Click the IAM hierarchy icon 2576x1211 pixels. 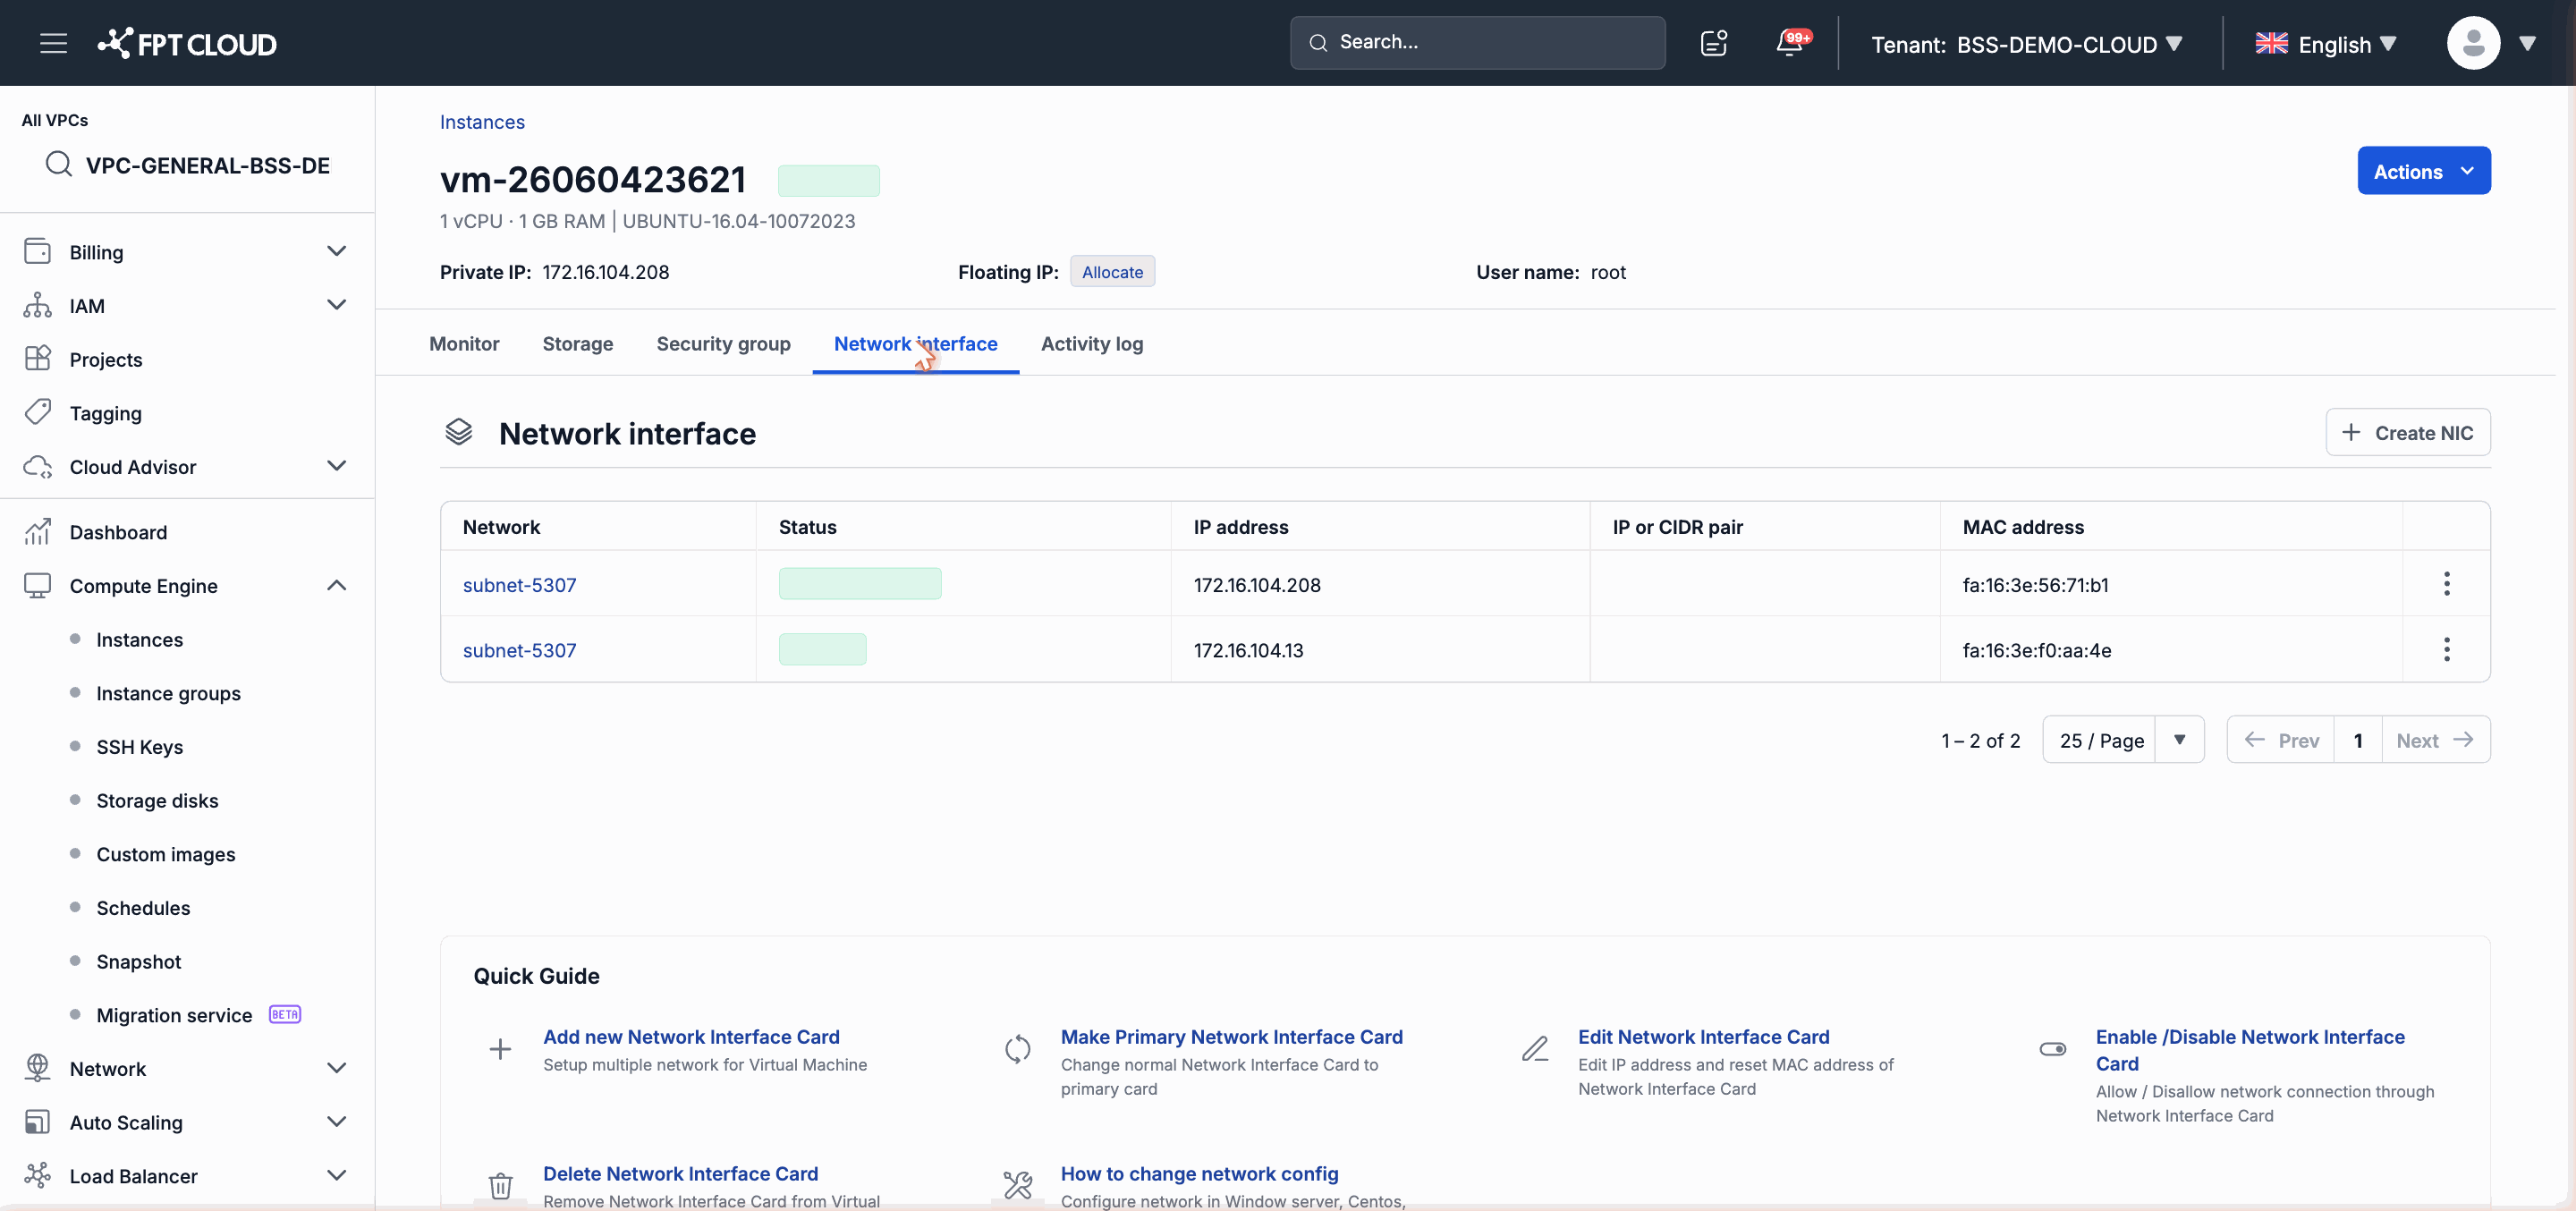[37, 305]
